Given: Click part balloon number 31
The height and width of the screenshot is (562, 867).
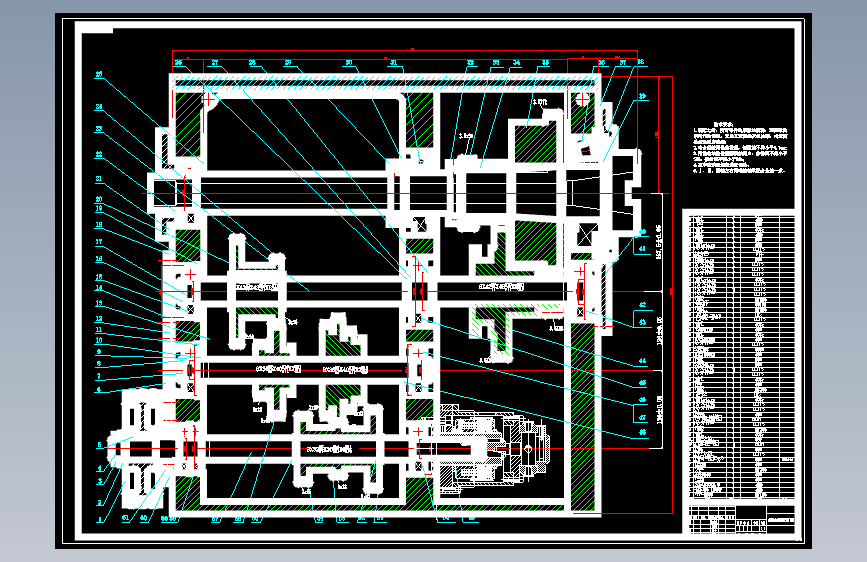Looking at the screenshot, I should pyautogui.click(x=394, y=63).
